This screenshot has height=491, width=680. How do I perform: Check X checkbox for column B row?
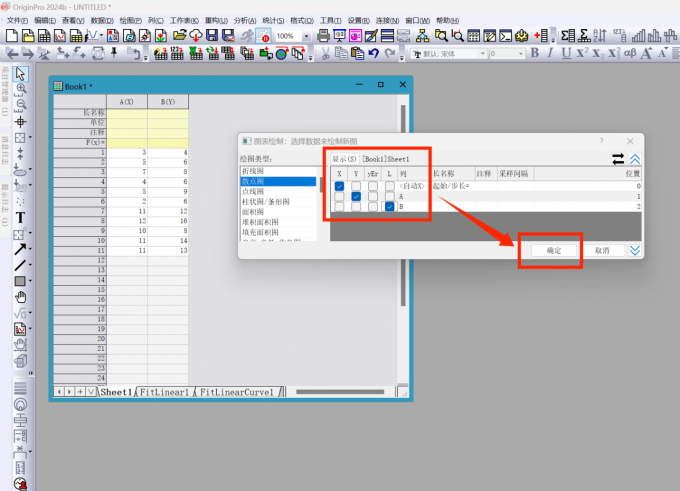[x=339, y=207]
